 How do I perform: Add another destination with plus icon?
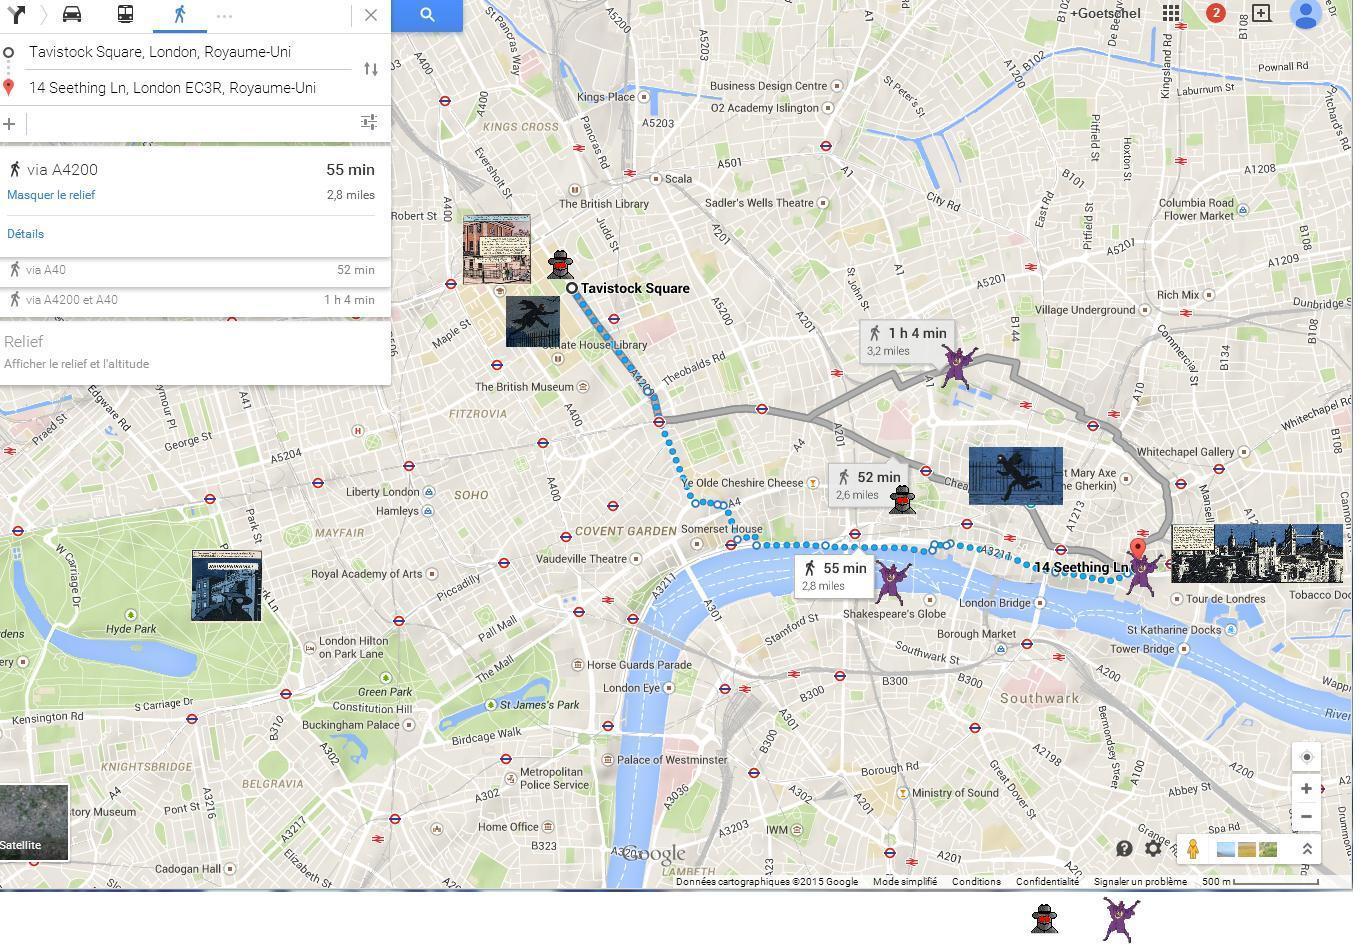click(10, 123)
